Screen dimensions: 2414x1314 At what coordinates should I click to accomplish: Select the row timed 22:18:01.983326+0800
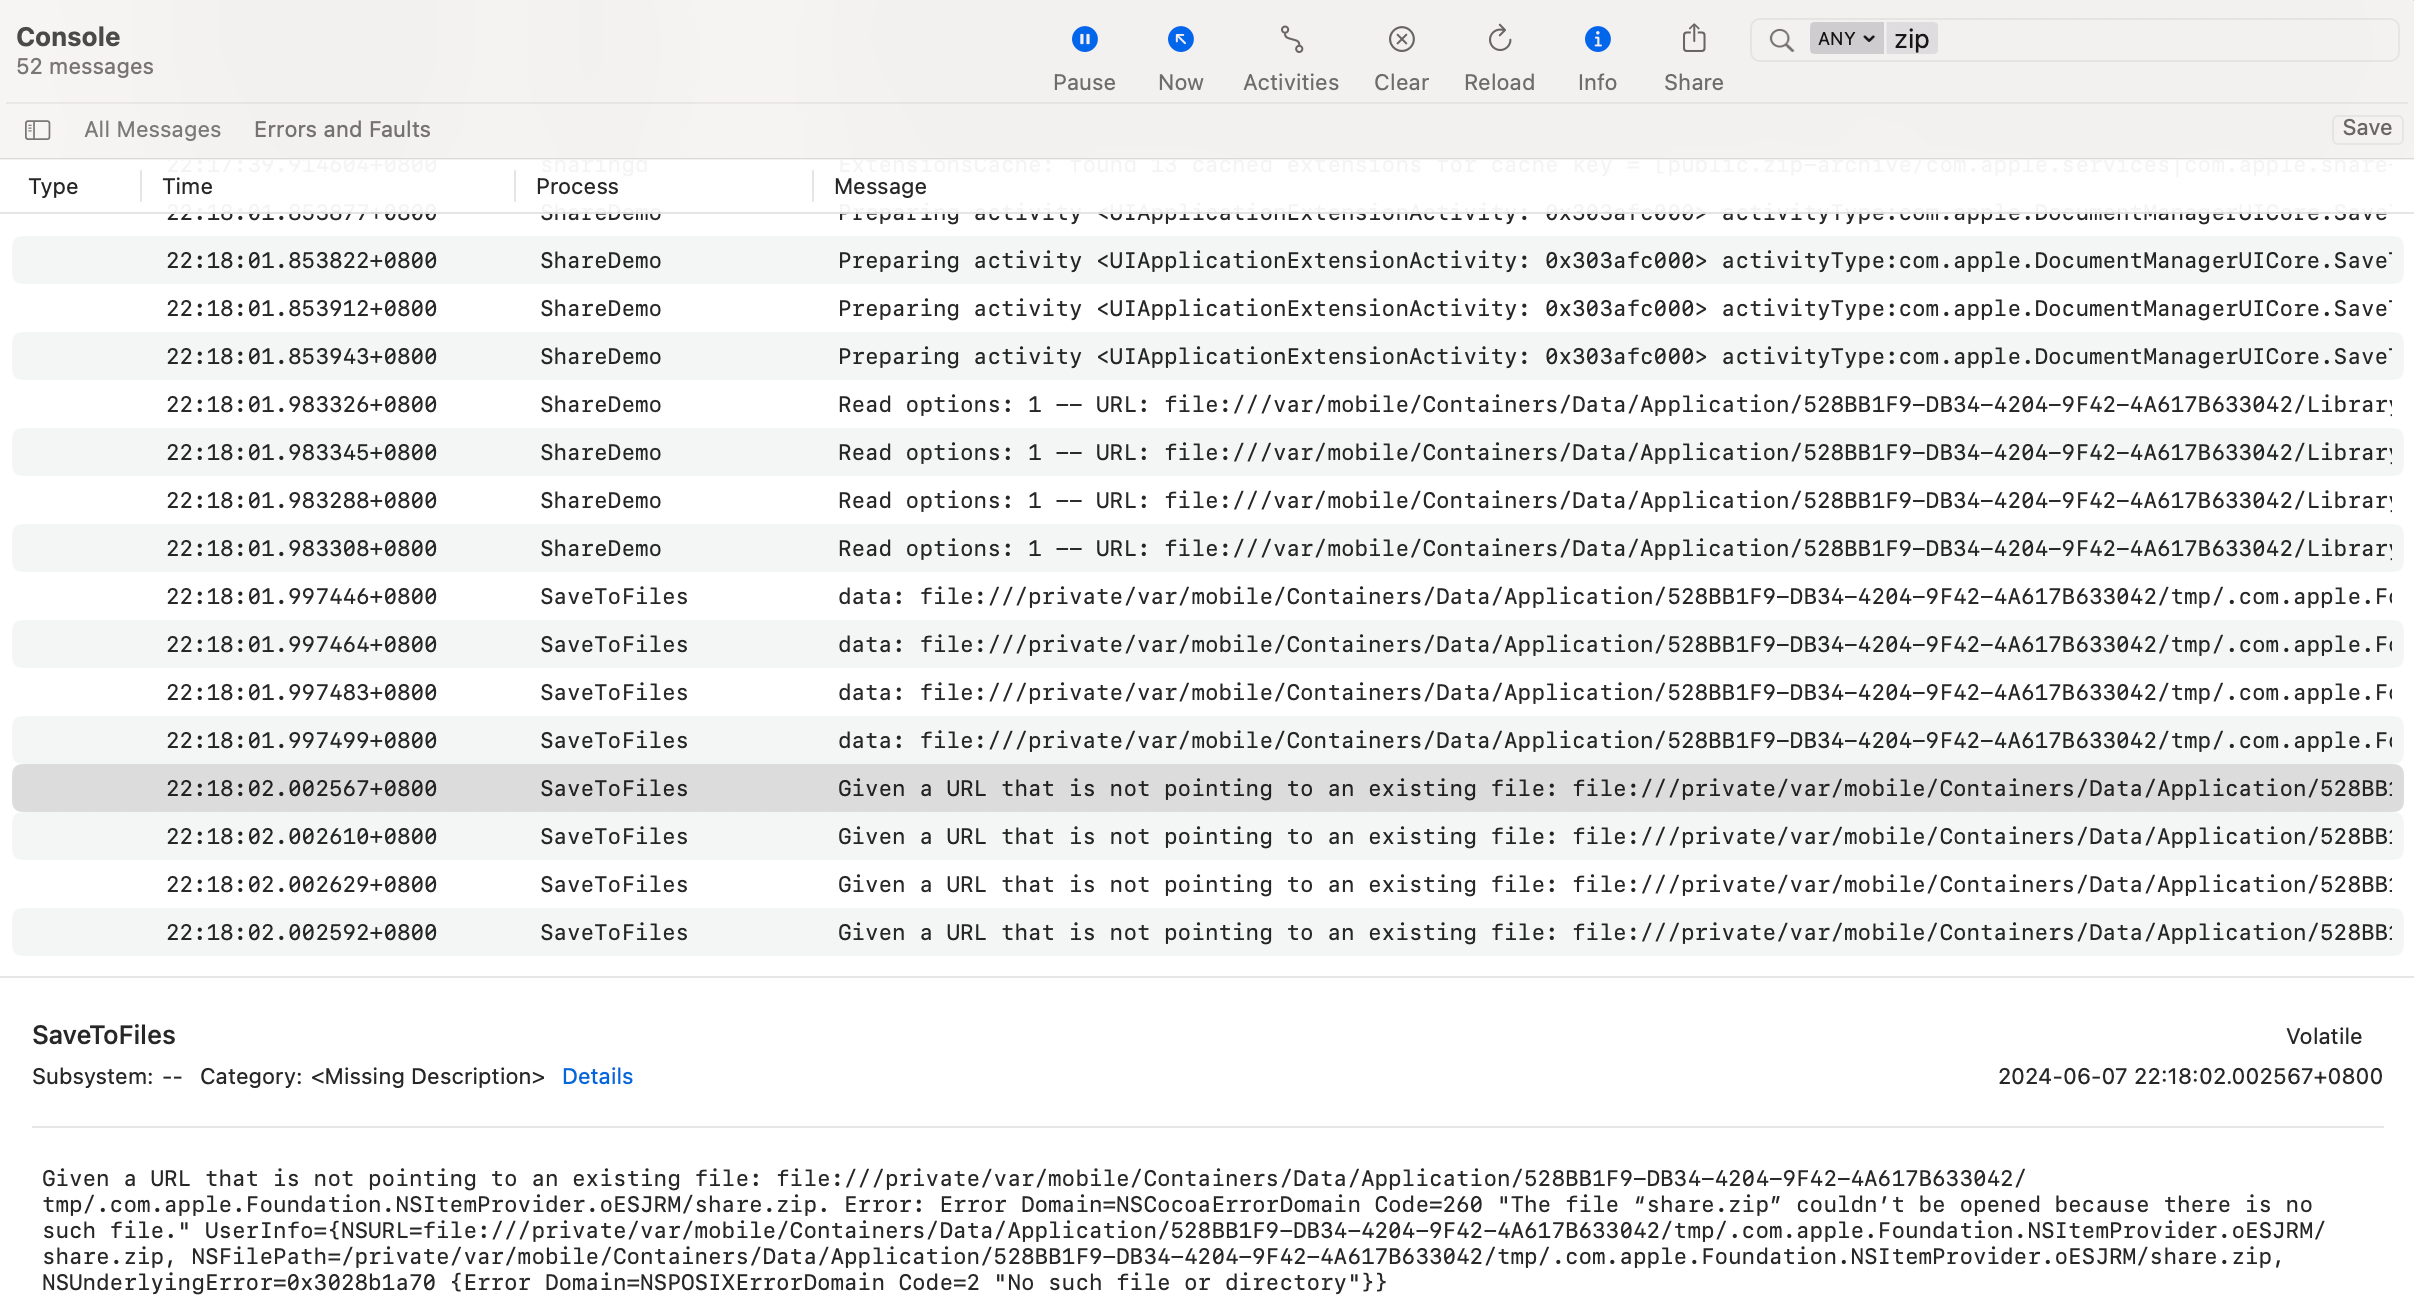1207,405
